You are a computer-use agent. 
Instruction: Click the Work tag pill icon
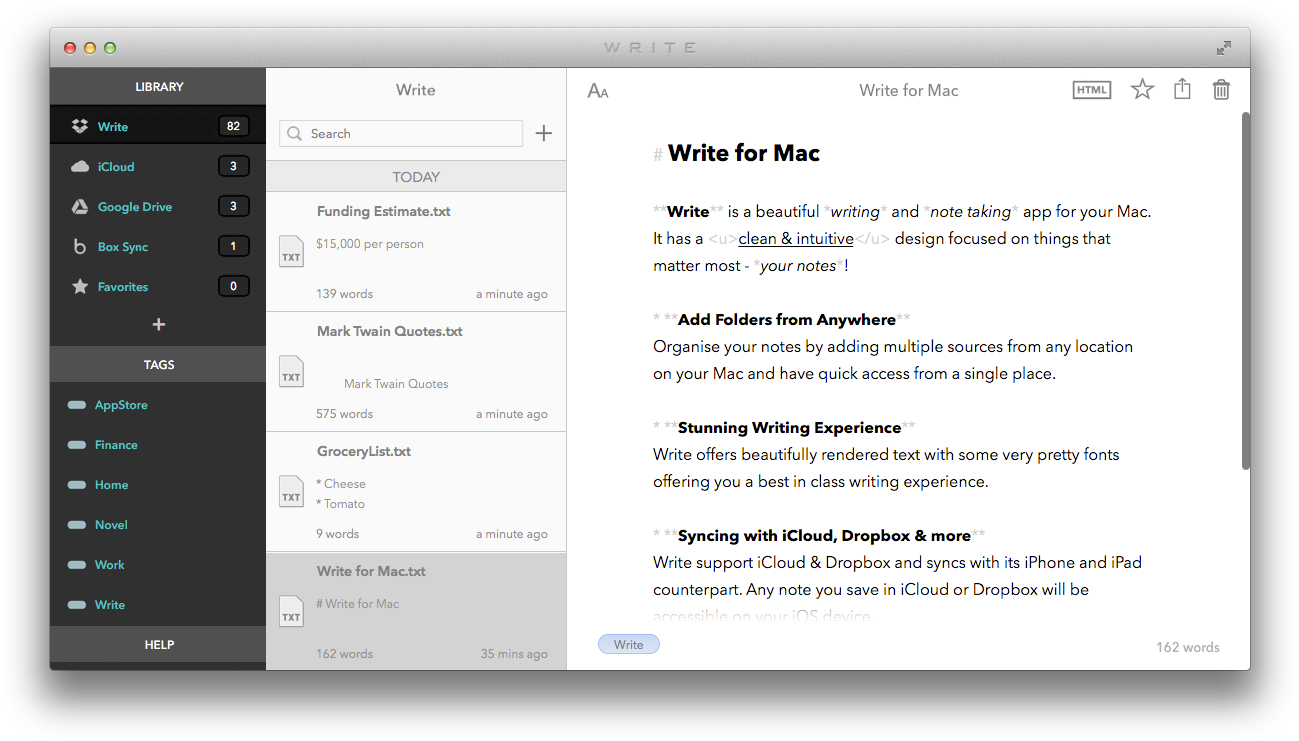(x=76, y=565)
